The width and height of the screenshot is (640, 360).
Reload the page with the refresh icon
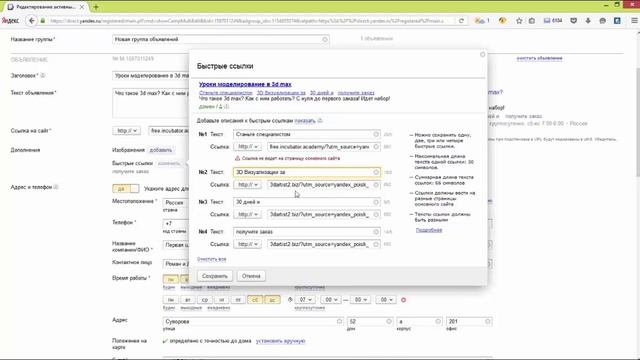(461, 20)
